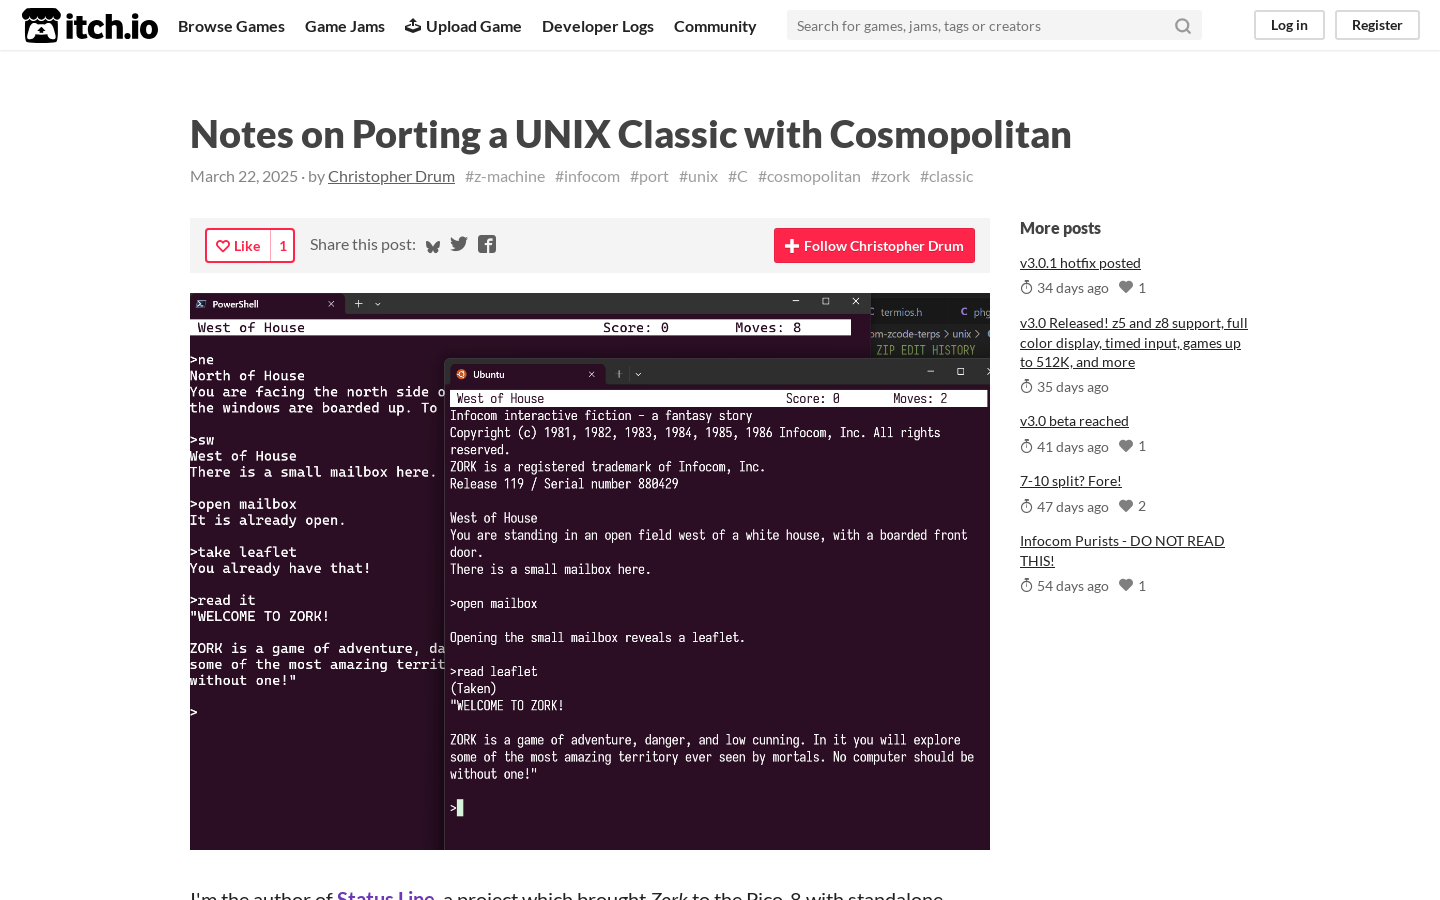Share post on Twitter icon
Screen dimensions: 1440x900
459,244
